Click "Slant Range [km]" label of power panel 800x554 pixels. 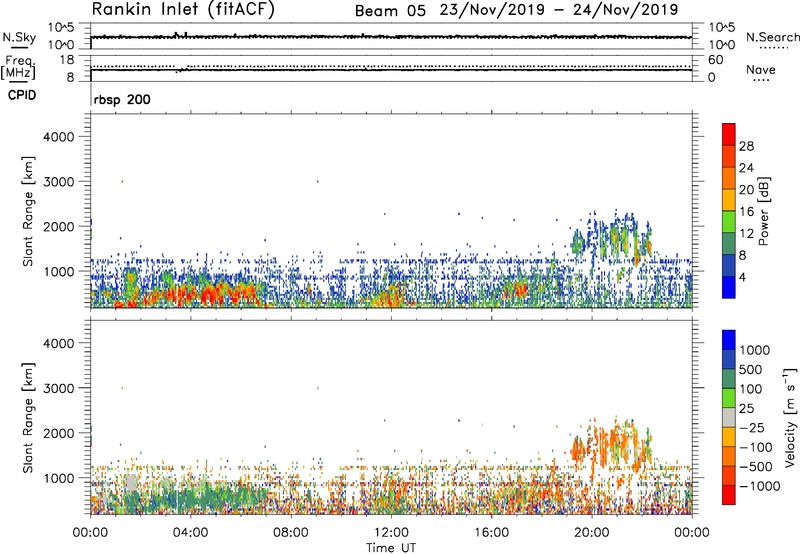28,211
